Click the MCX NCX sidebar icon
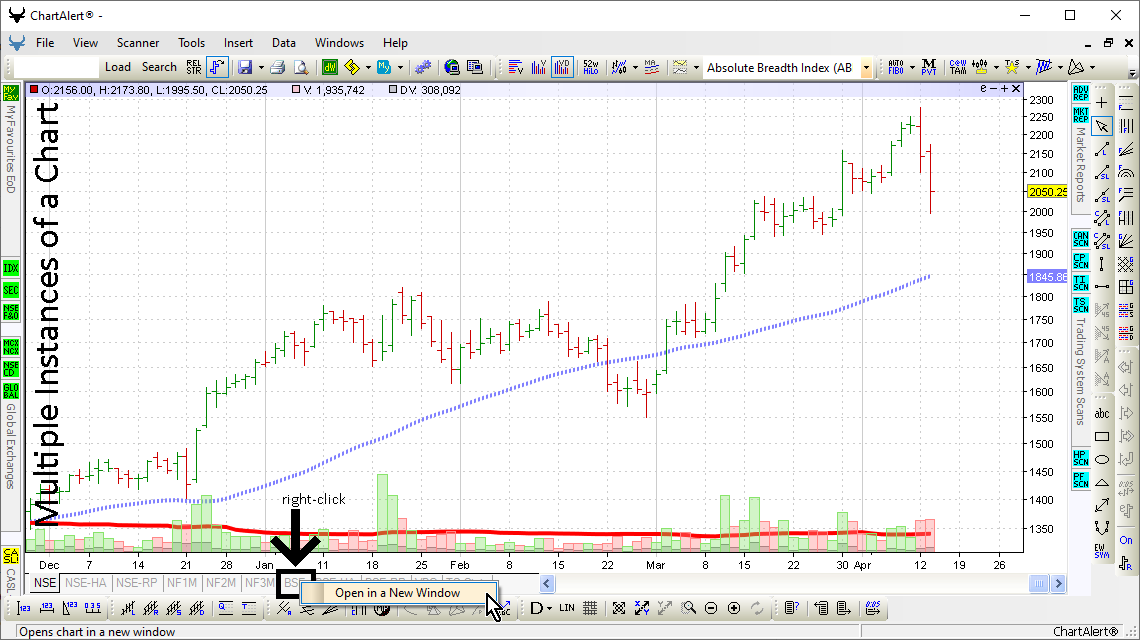 (x=10, y=346)
